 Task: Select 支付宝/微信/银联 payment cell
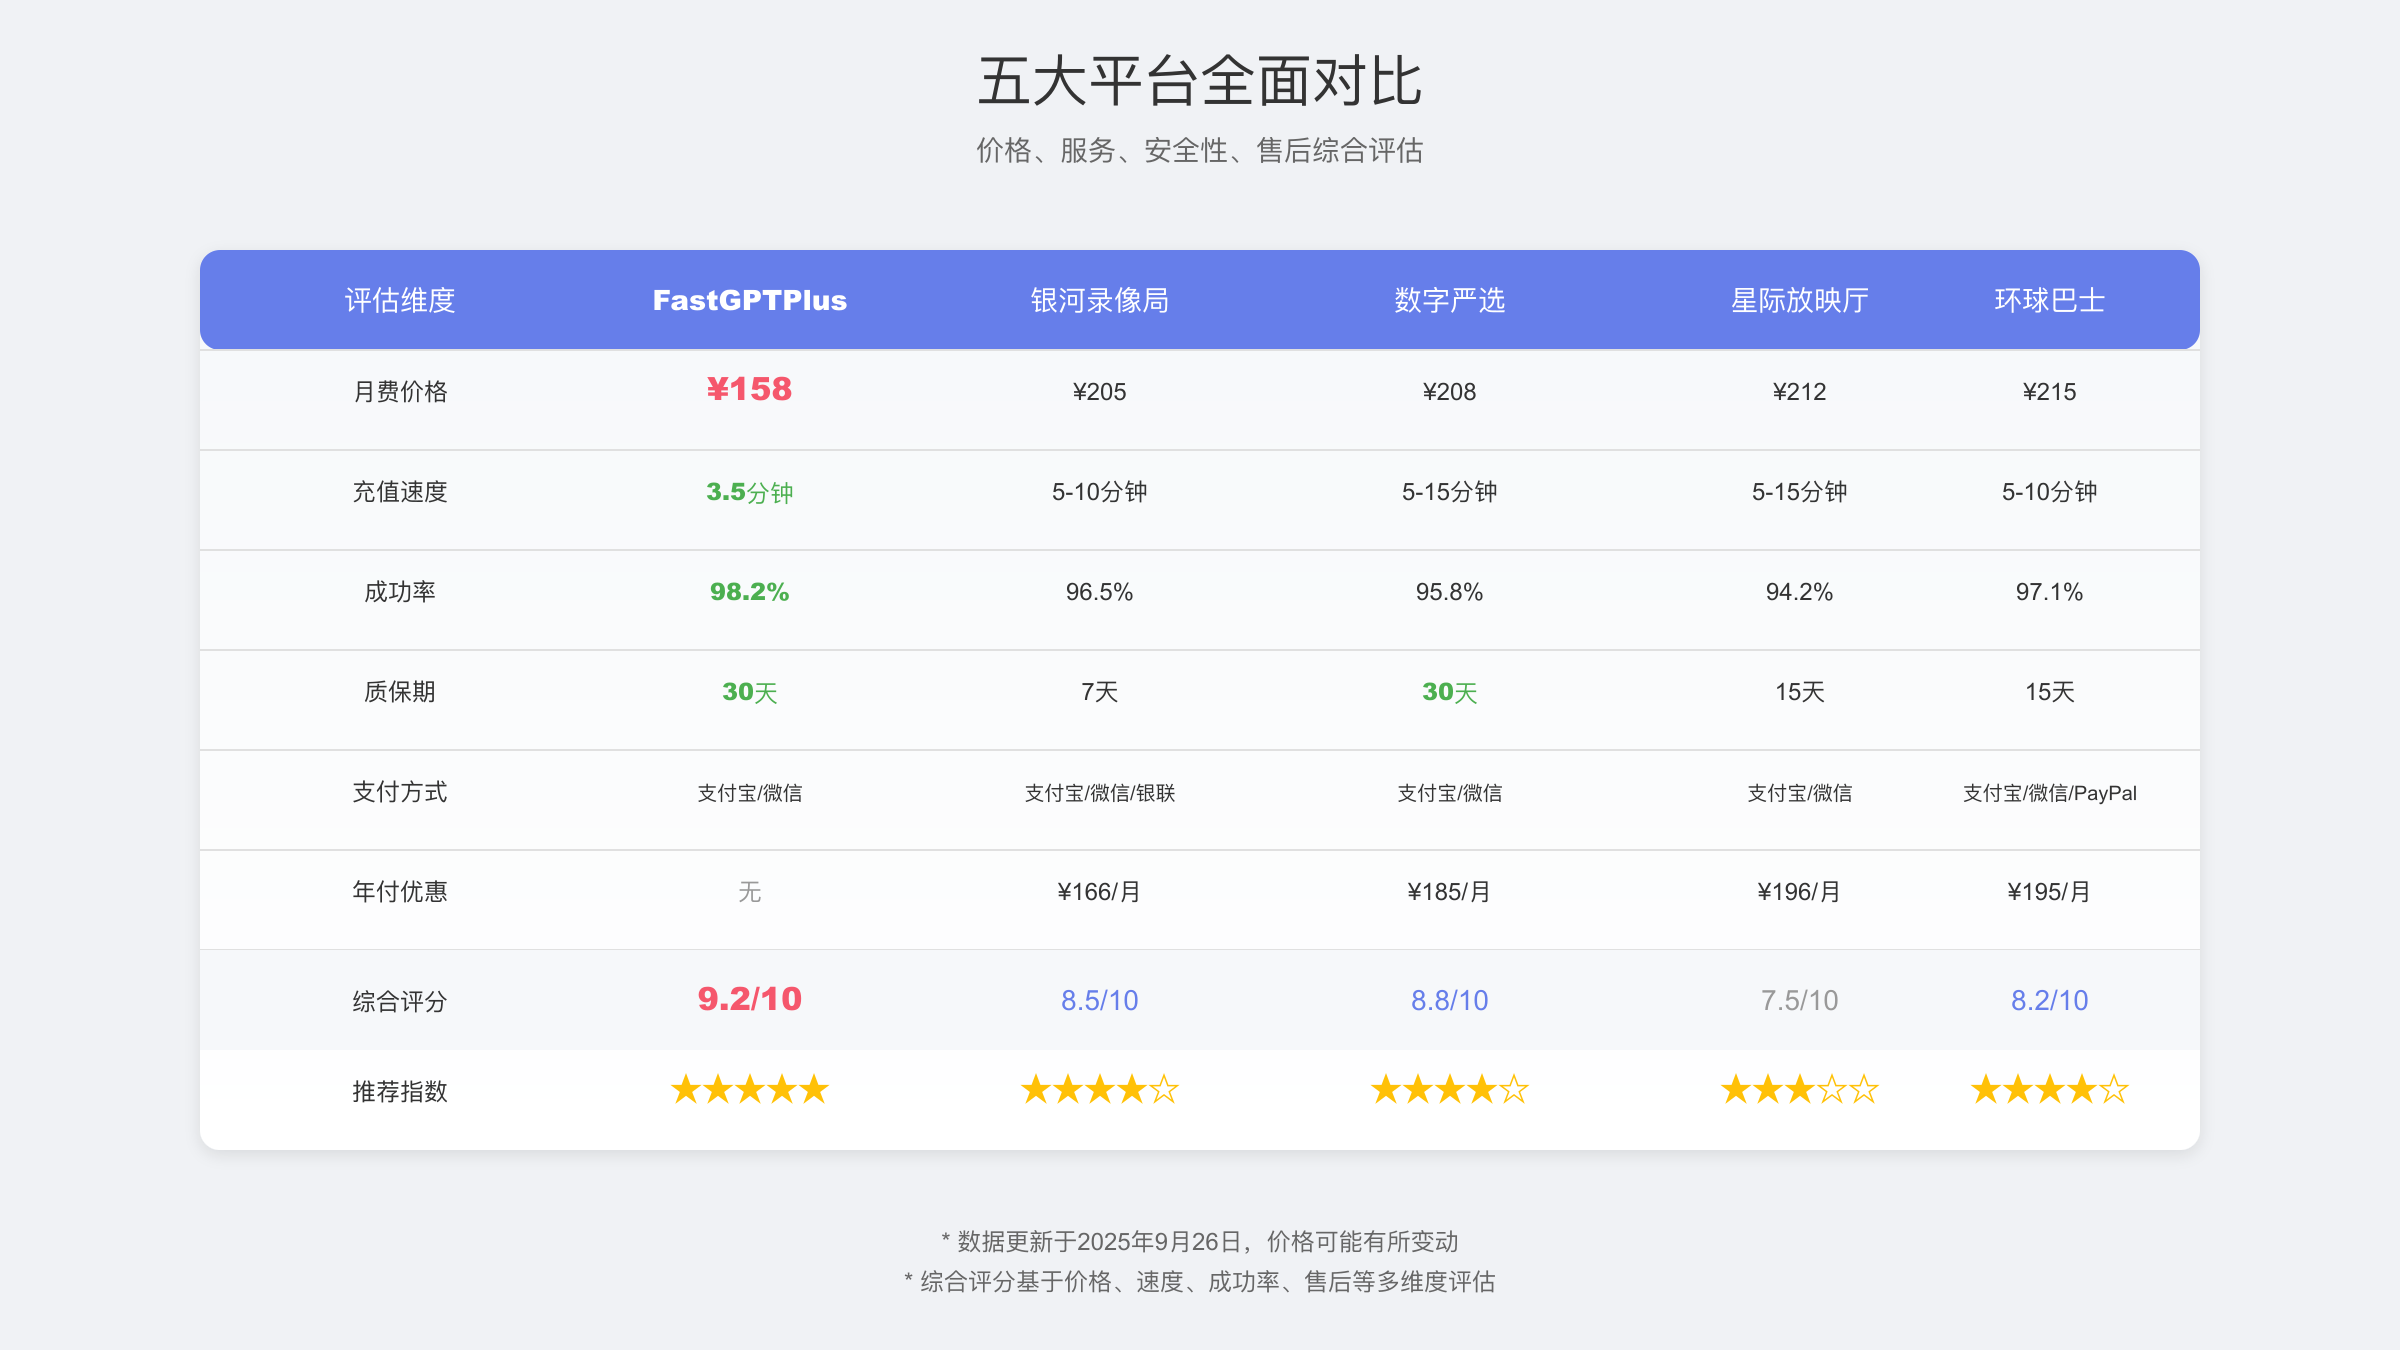[1099, 793]
